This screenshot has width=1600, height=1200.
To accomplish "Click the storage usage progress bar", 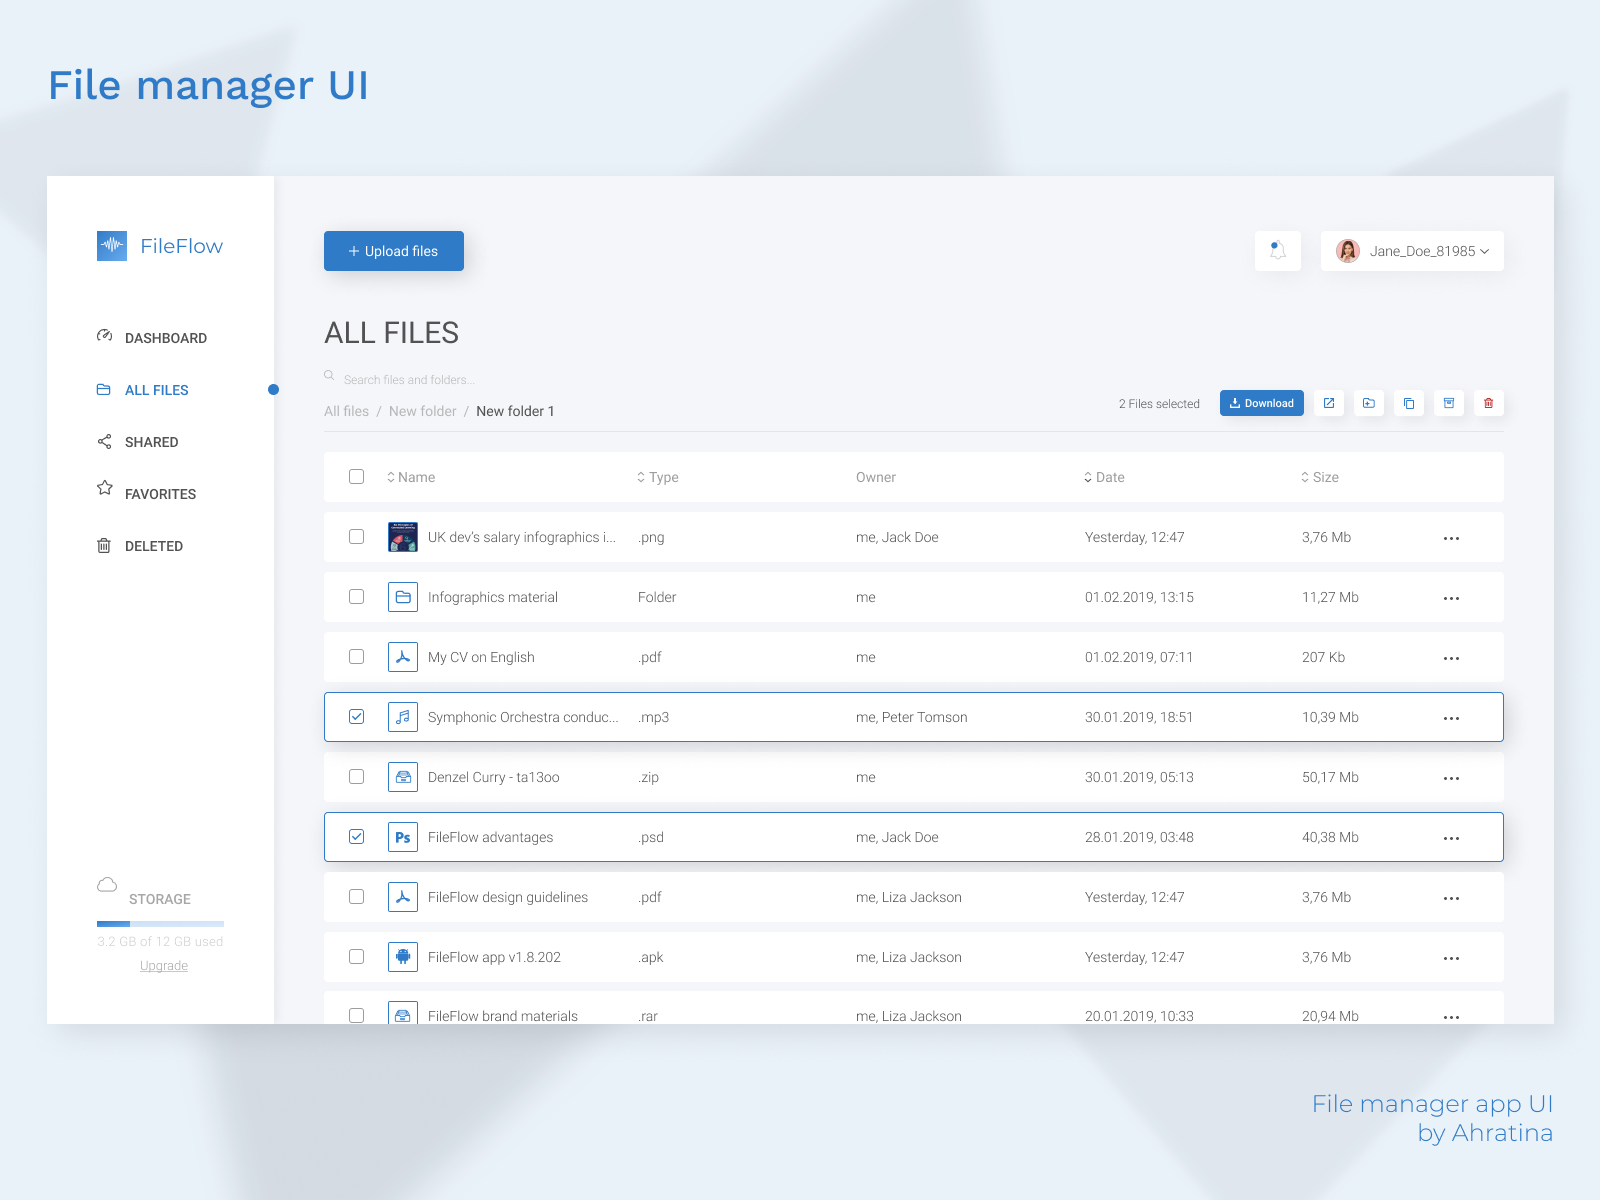I will (160, 923).
